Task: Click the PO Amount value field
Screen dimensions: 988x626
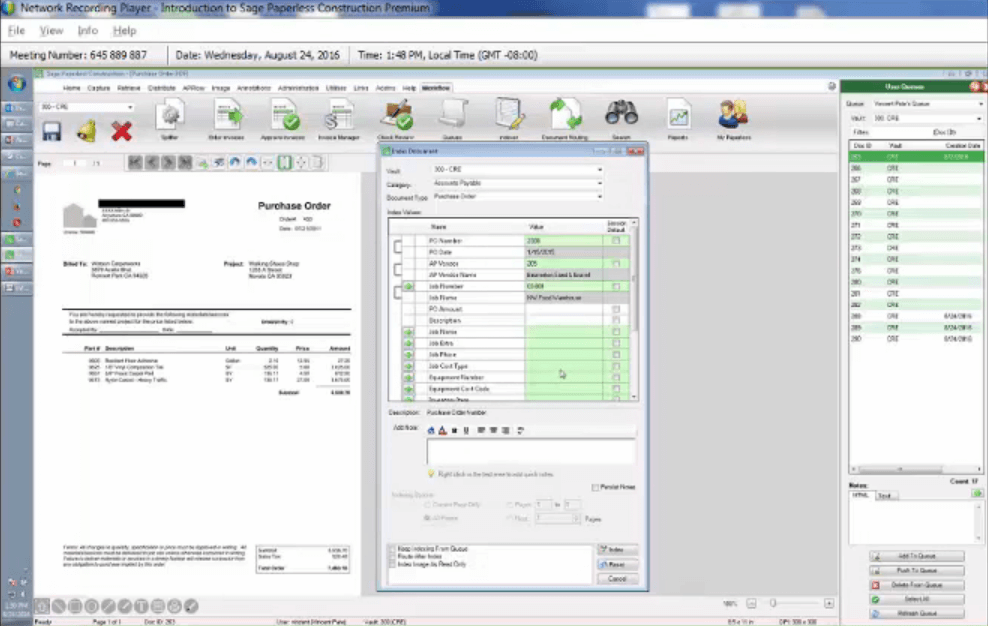Action: point(563,309)
